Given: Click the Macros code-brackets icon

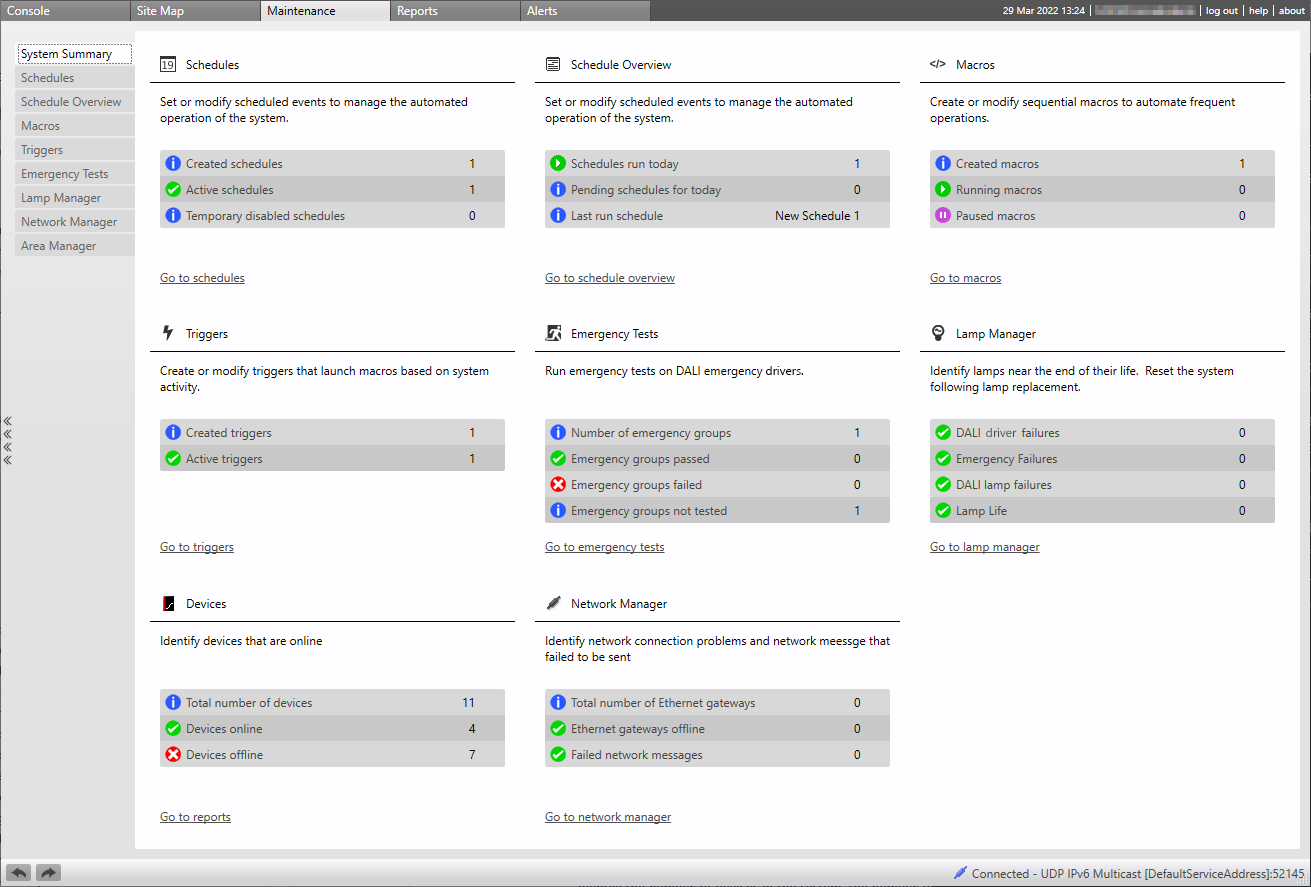Looking at the screenshot, I should (937, 64).
